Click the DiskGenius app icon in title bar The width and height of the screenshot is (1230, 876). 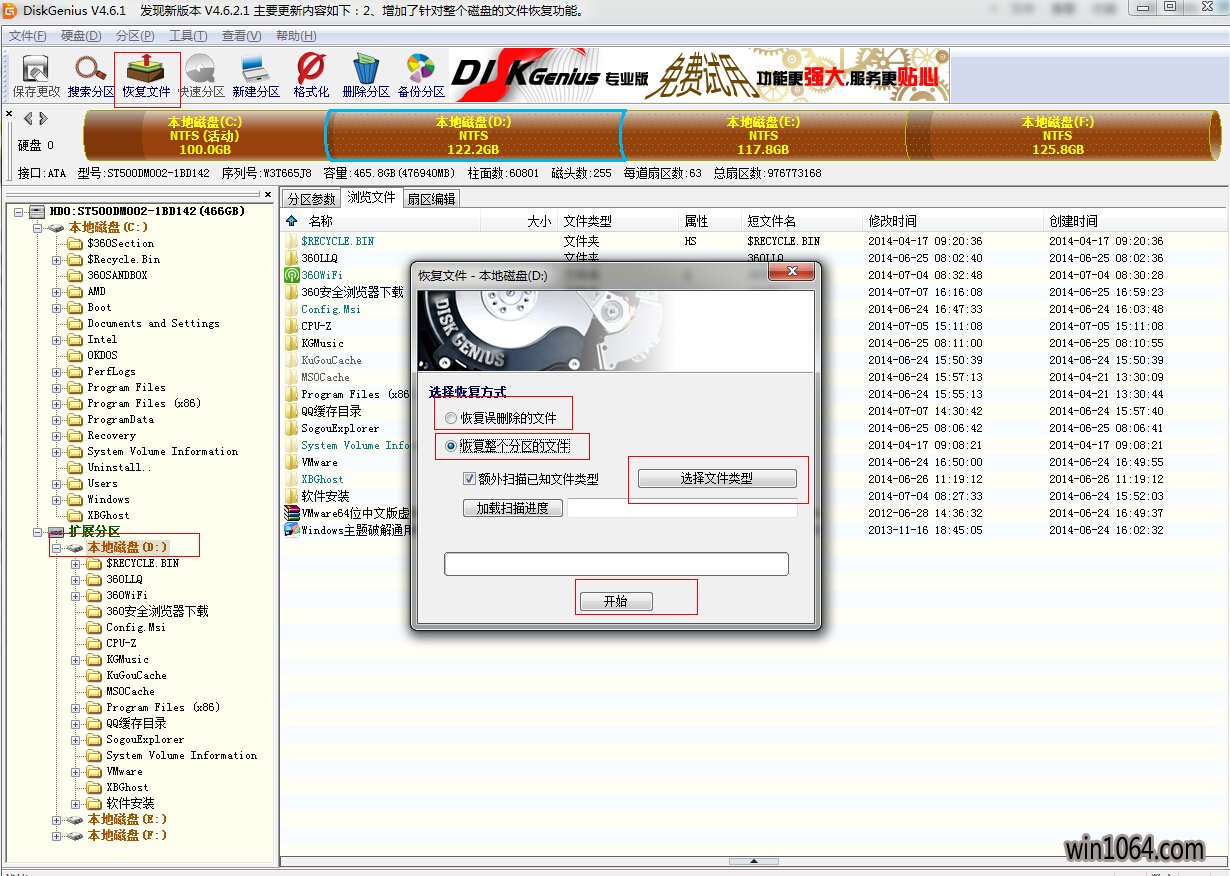11,10
